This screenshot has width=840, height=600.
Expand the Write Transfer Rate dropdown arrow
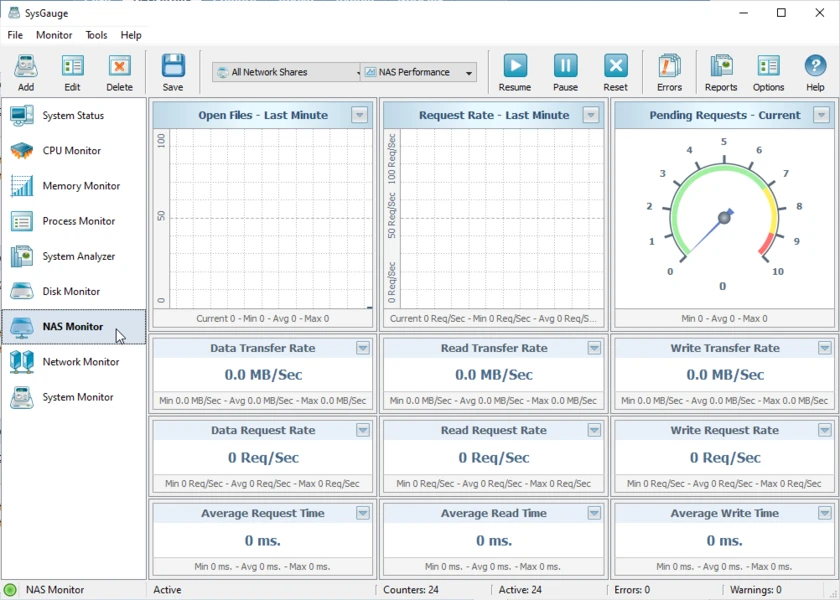tap(825, 348)
